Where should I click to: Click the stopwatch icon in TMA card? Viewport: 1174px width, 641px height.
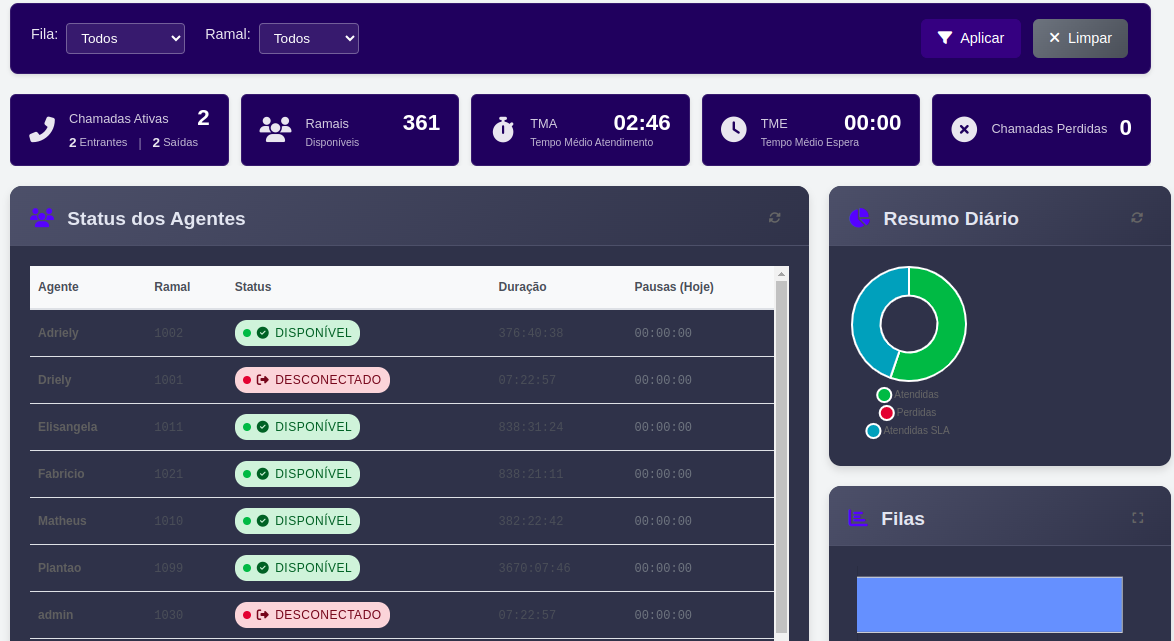click(x=503, y=130)
